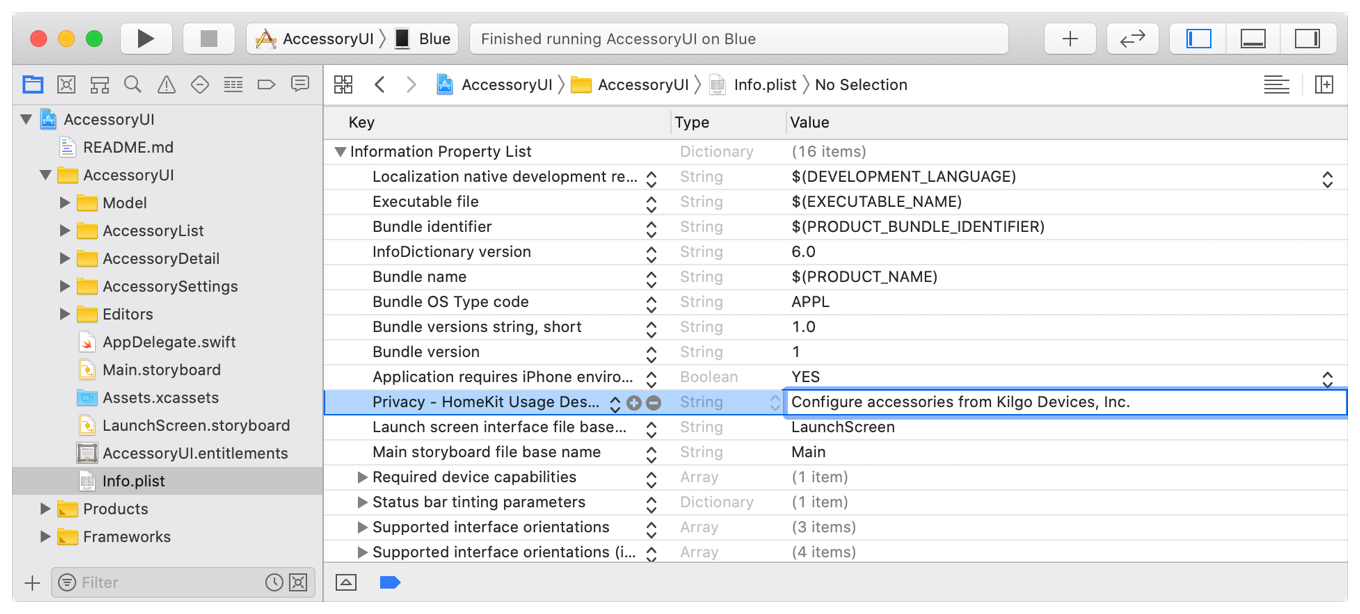The height and width of the screenshot is (614, 1360).
Task: Expand Status bar tinting parameters
Action: pos(363,502)
